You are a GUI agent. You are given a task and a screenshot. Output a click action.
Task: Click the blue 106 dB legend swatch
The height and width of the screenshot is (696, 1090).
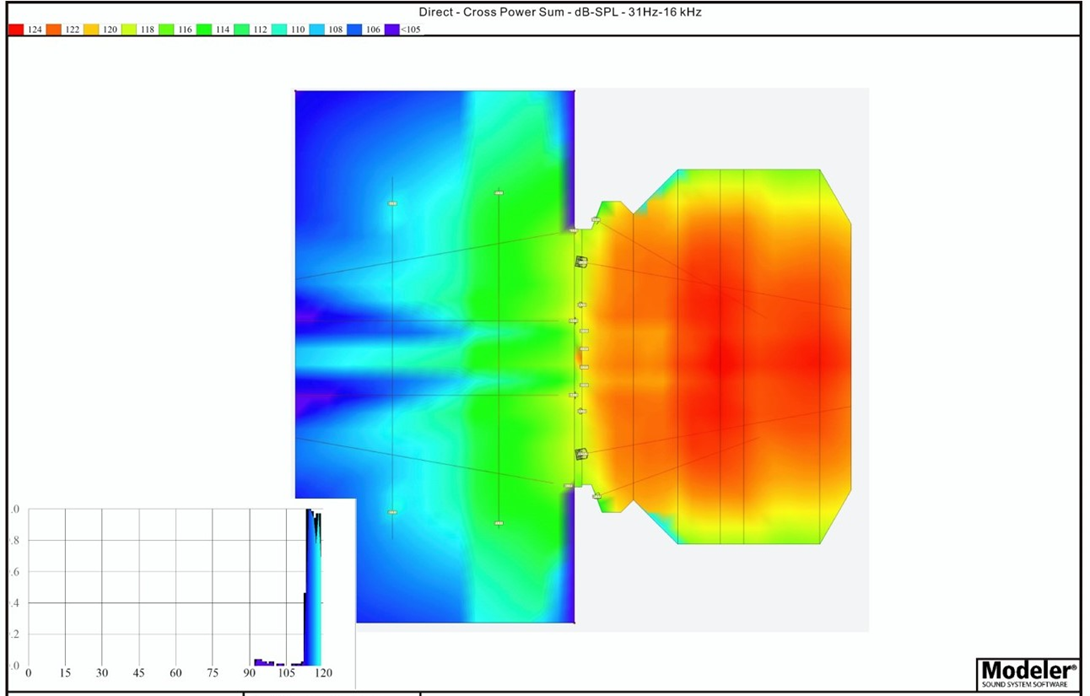click(355, 30)
